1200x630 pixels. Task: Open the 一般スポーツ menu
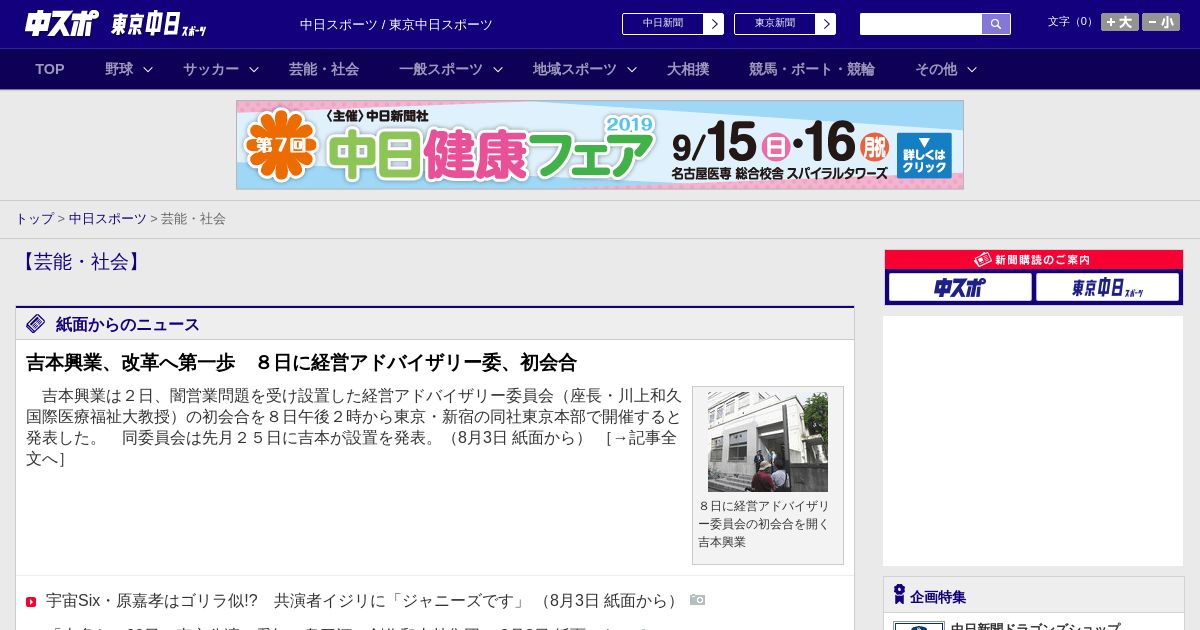(x=441, y=69)
